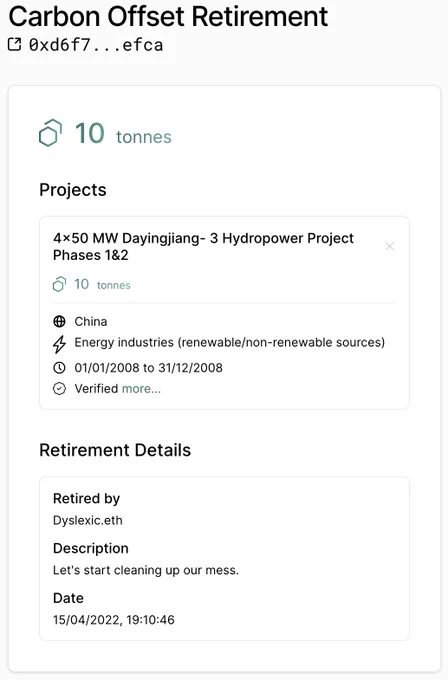448x680 pixels.
Task: Dismiss the Dayingjiang project card
Action: pyautogui.click(x=389, y=246)
